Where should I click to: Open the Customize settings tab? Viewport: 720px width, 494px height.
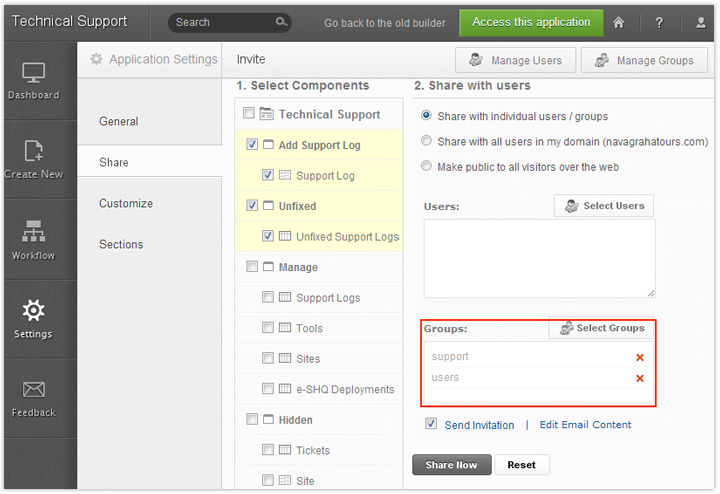click(x=126, y=203)
